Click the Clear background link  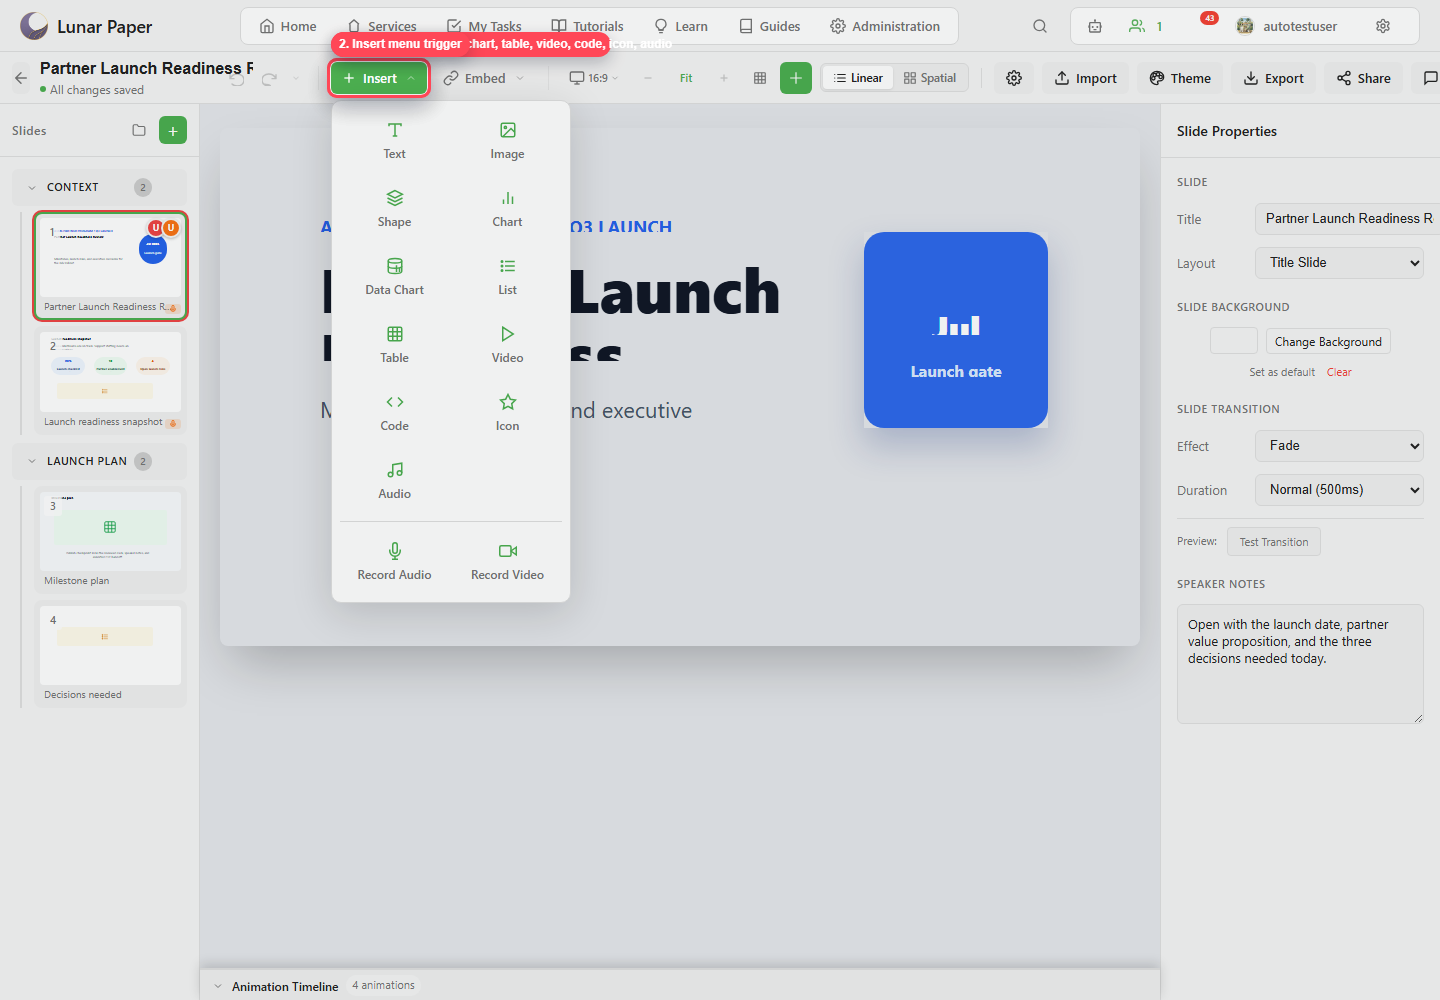[1339, 372]
